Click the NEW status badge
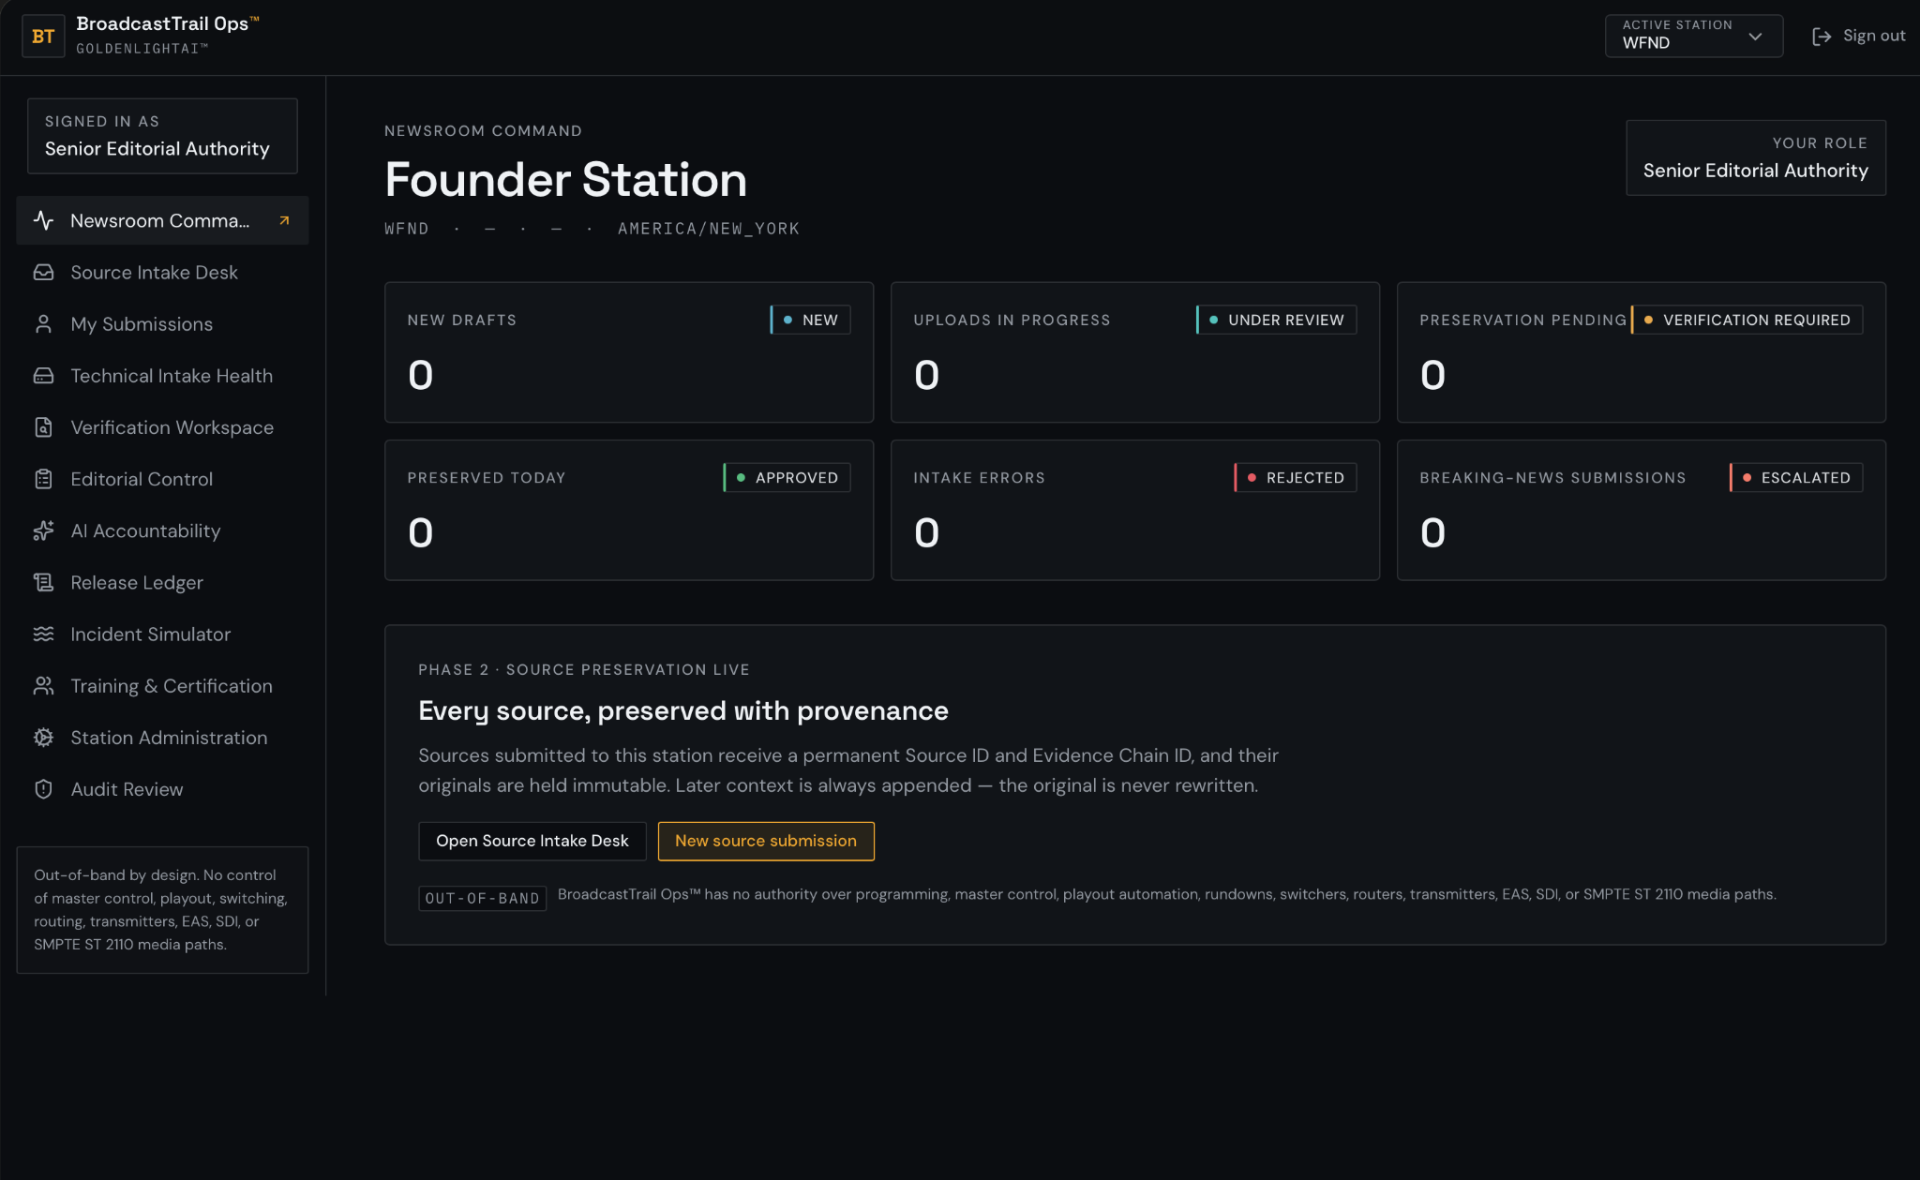The height and width of the screenshot is (1180, 1920). click(x=810, y=320)
